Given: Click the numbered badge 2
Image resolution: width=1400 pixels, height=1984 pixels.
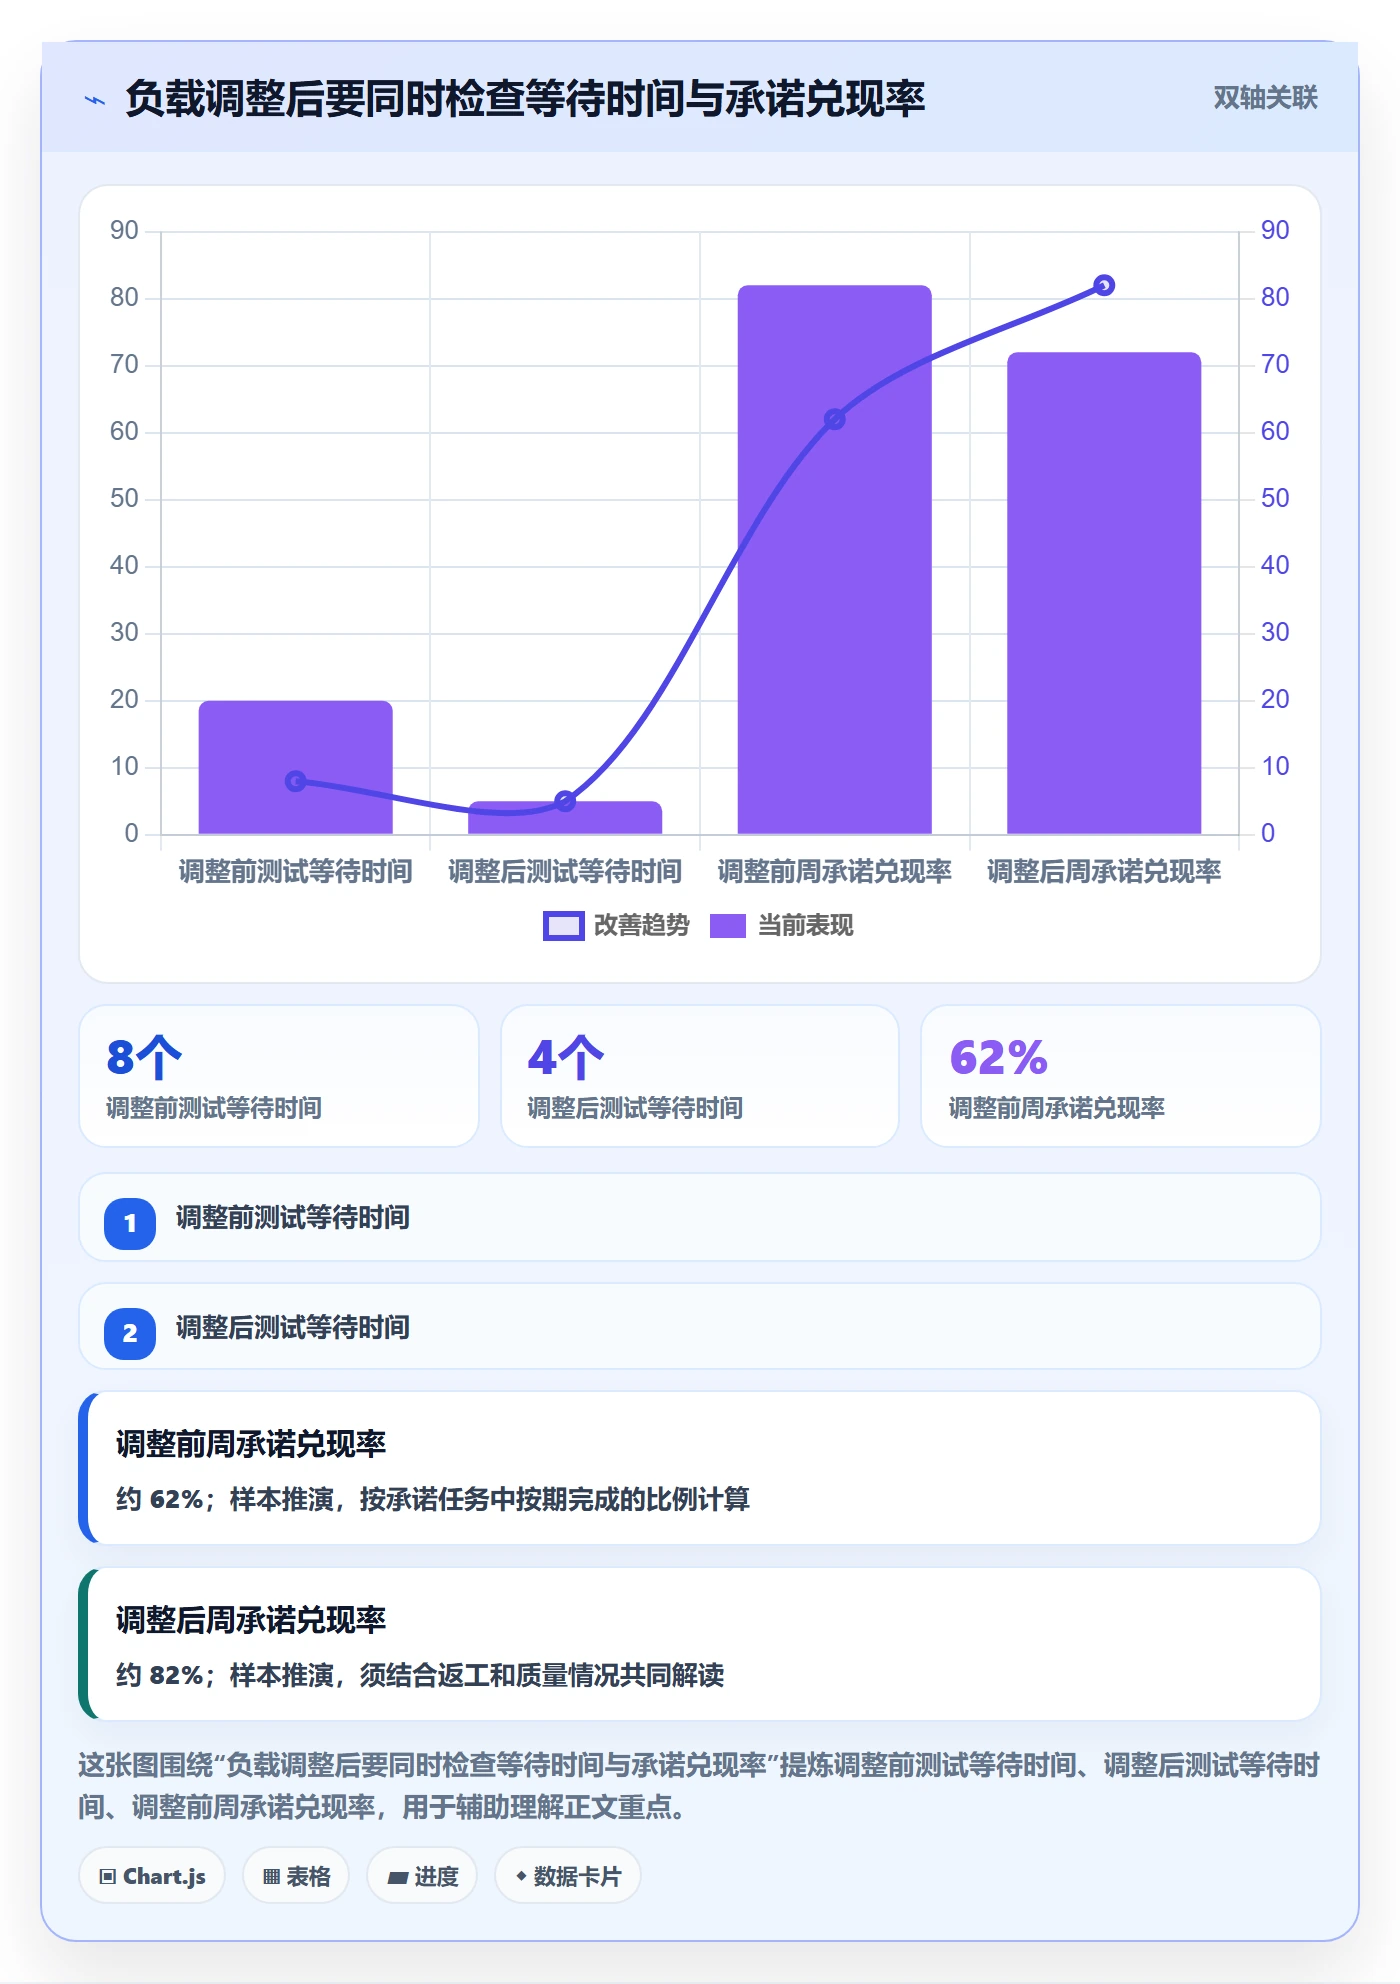Looking at the screenshot, I should [130, 1333].
